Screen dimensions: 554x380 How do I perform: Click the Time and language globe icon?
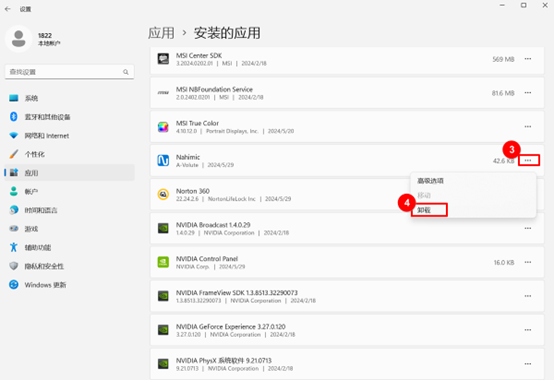click(x=13, y=210)
